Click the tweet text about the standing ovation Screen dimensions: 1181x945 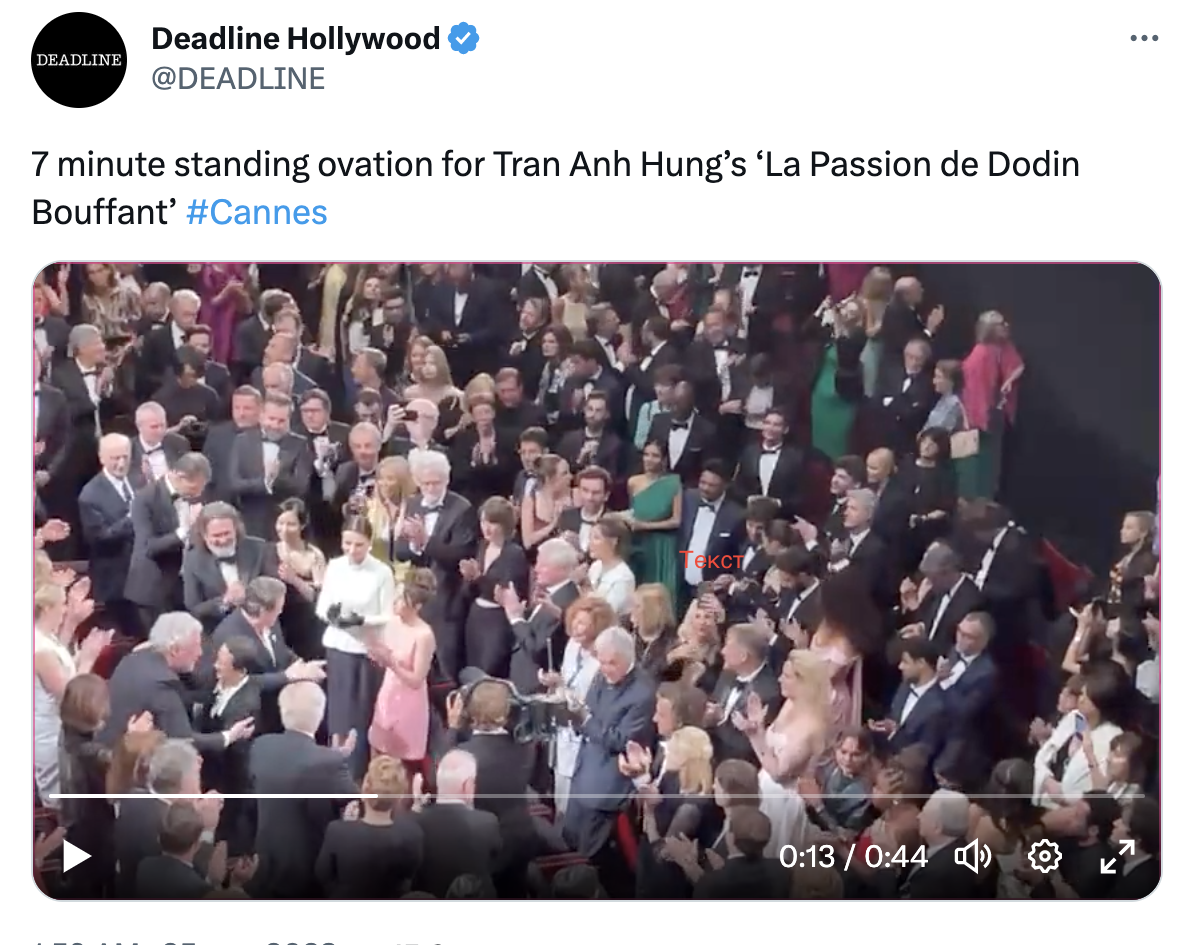click(555, 188)
